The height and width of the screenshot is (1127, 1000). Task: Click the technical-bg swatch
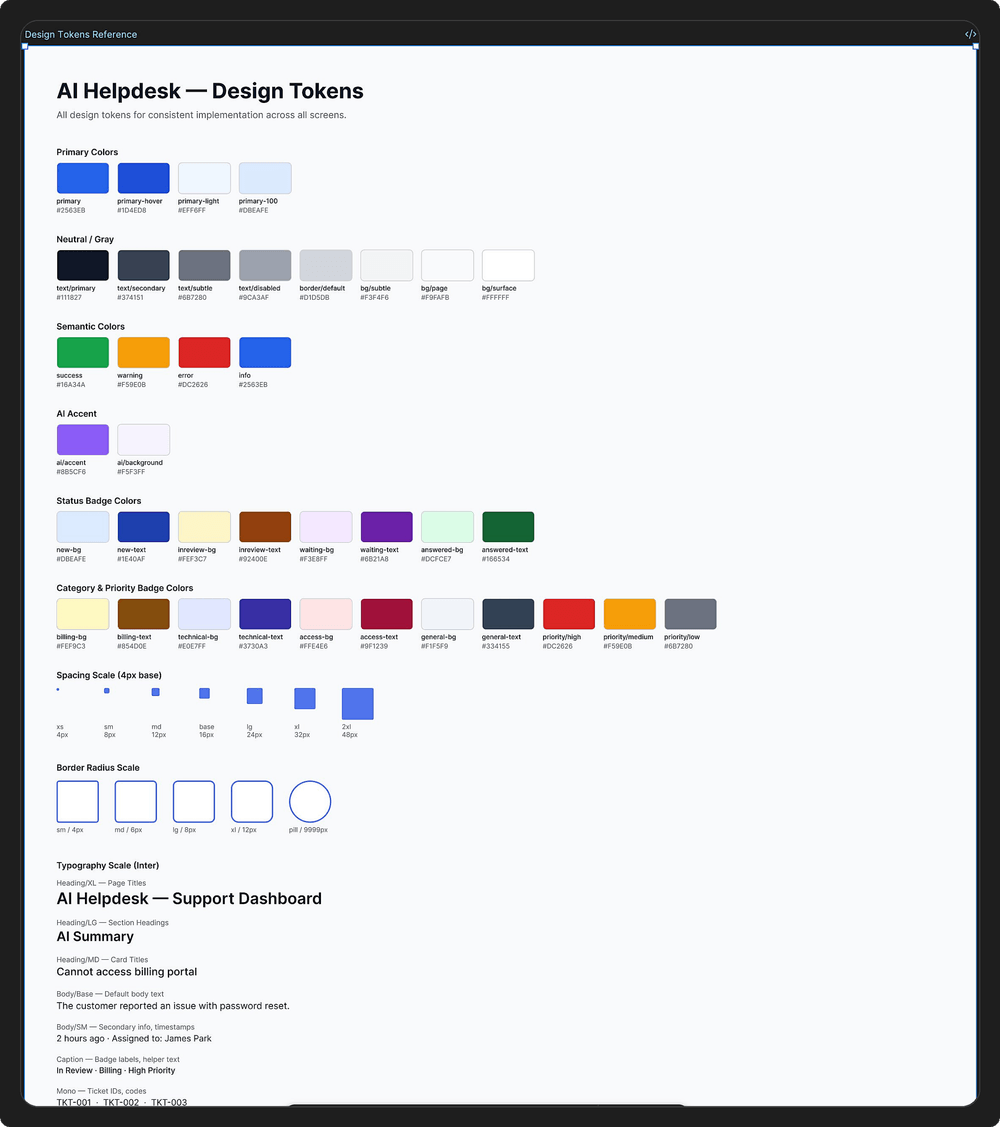coord(204,614)
